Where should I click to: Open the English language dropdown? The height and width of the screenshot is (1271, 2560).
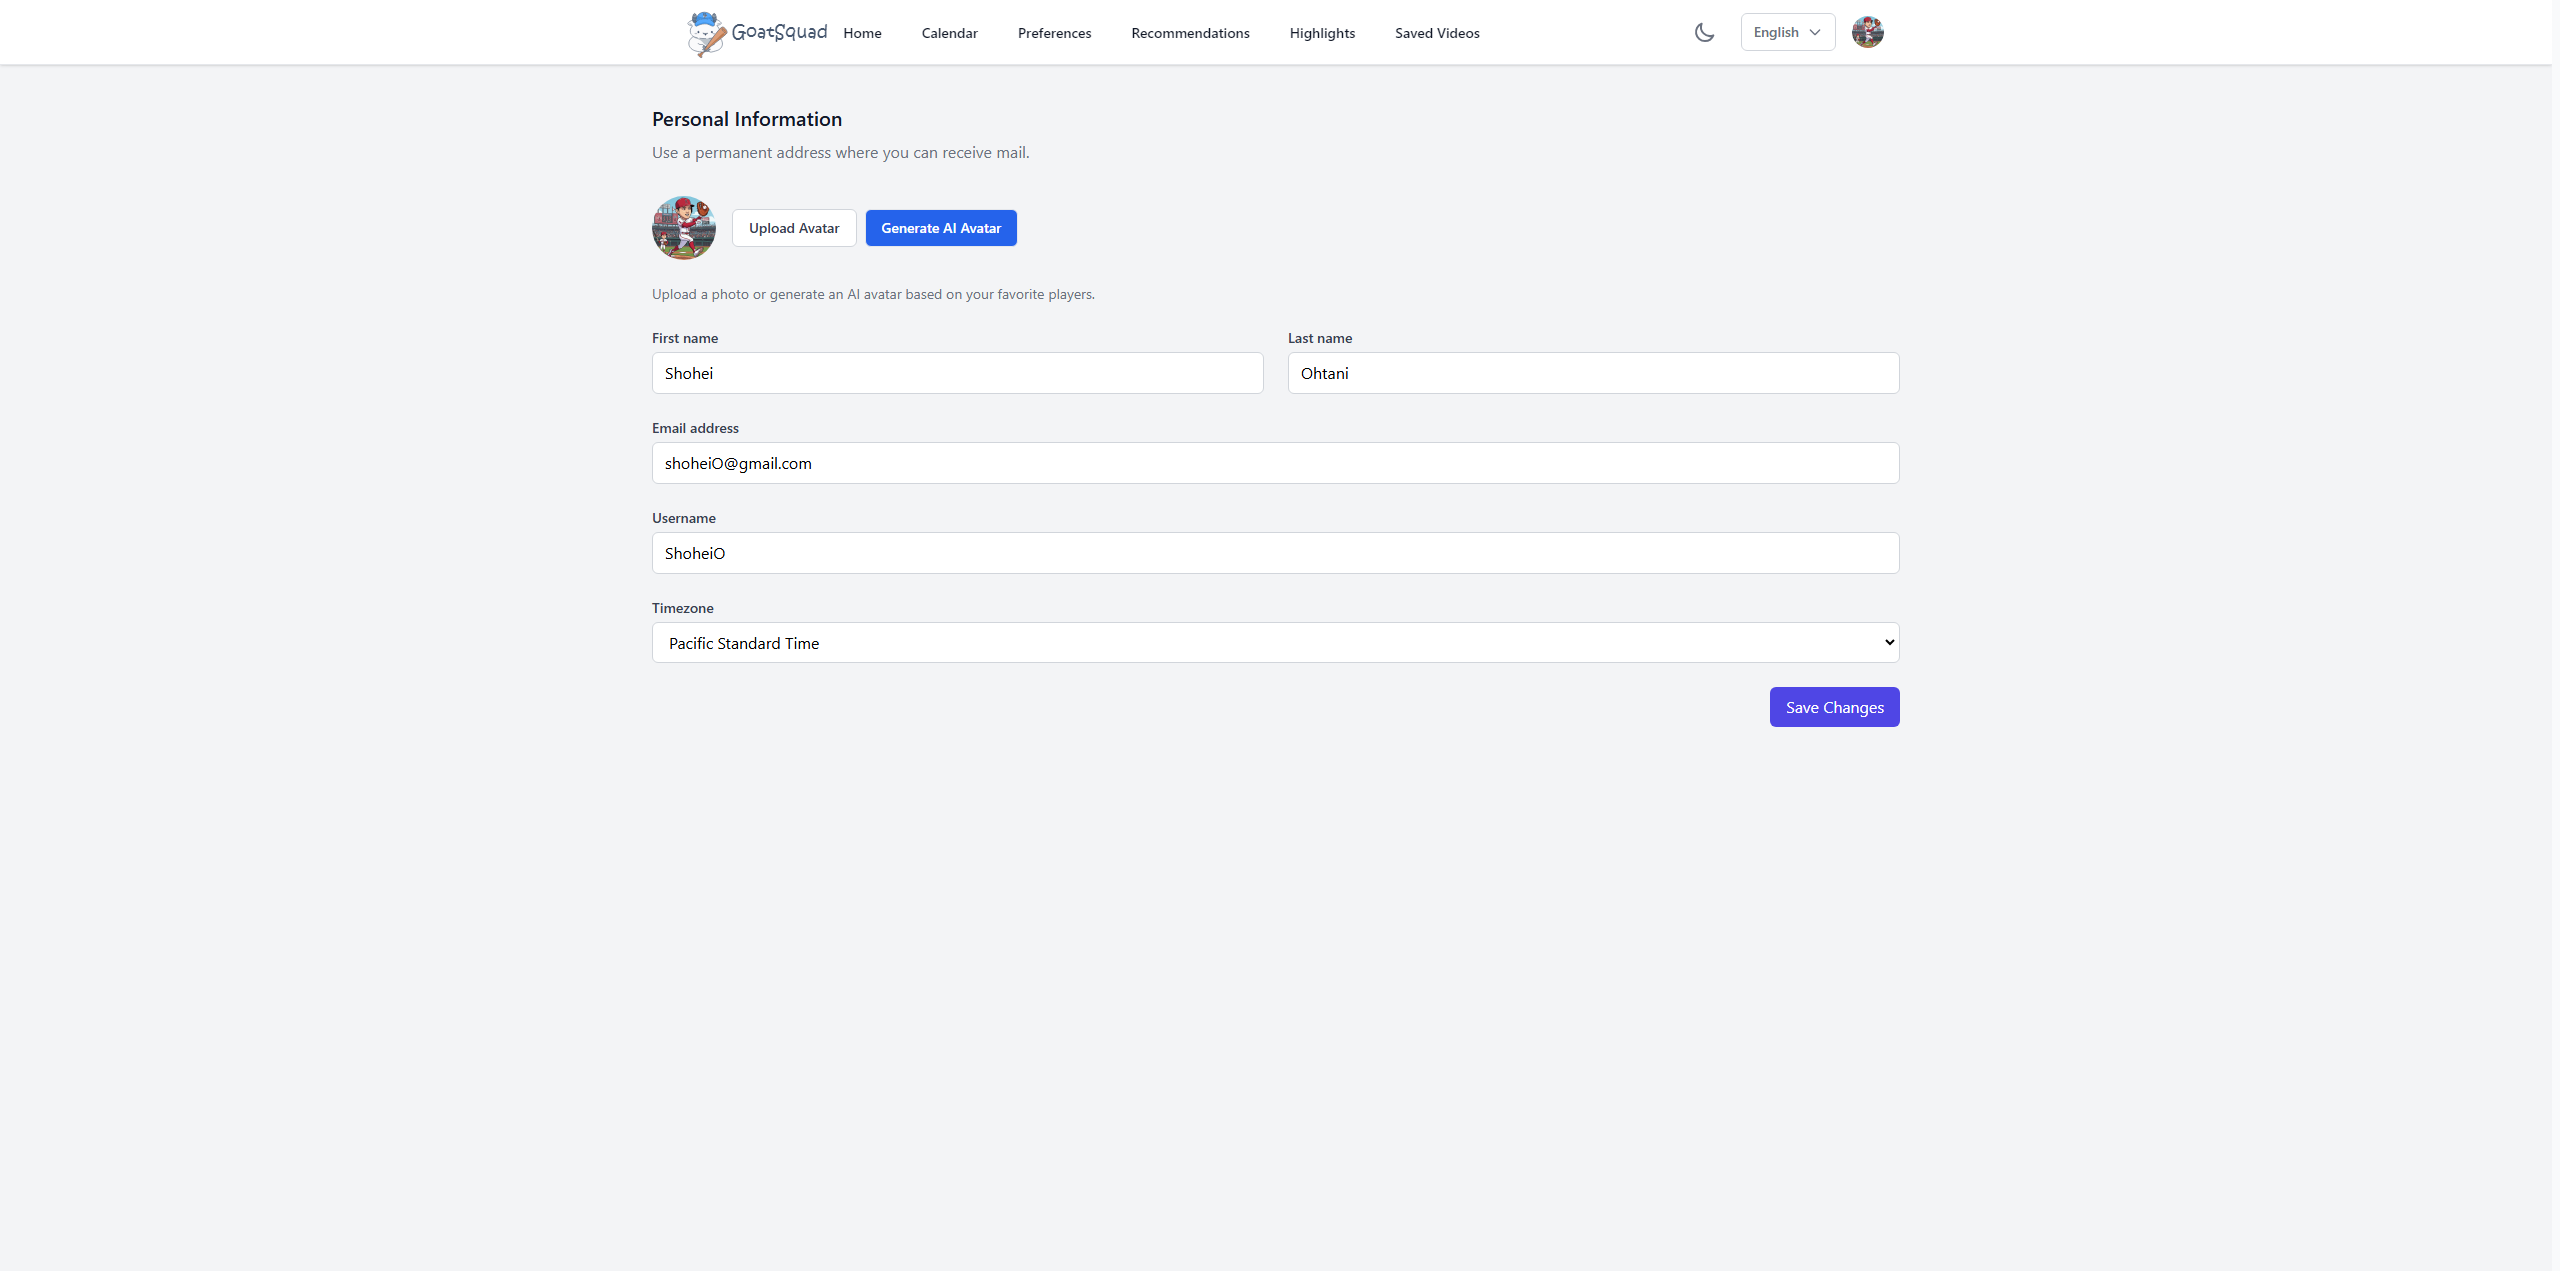pos(1787,32)
